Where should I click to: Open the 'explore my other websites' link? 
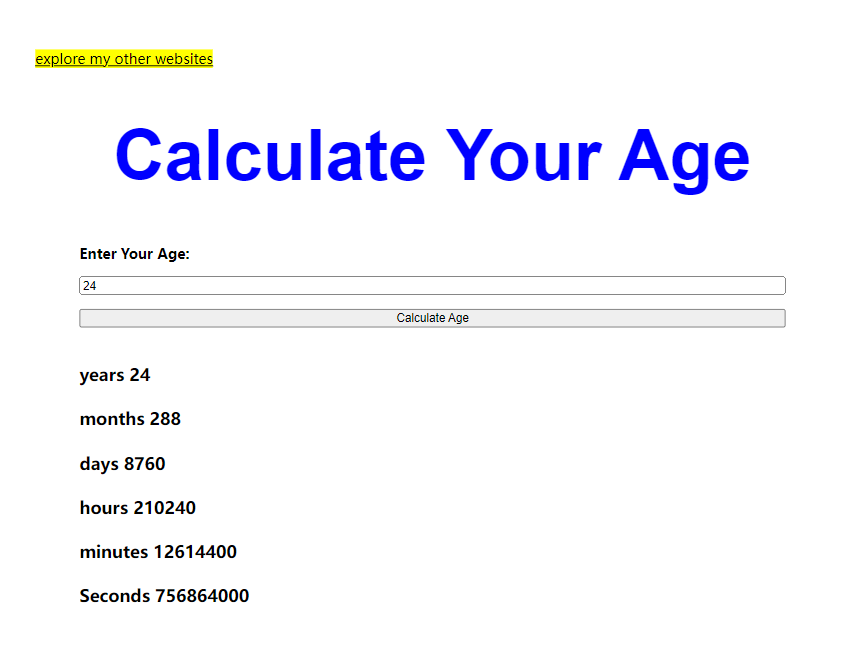coord(124,59)
